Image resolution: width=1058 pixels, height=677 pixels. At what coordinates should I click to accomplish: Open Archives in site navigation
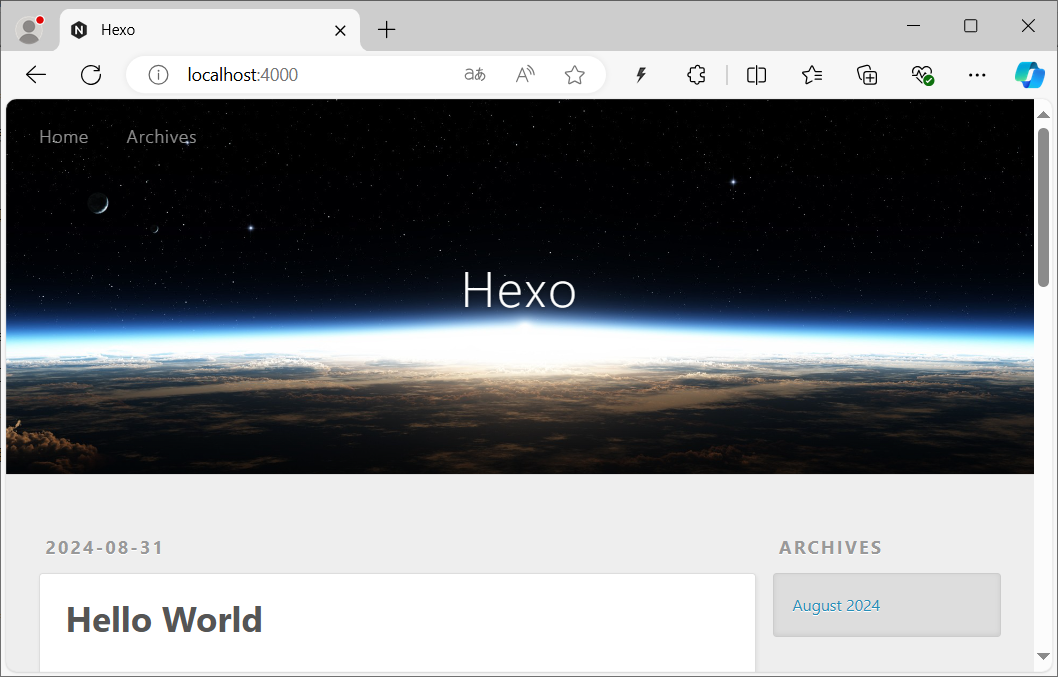(161, 137)
